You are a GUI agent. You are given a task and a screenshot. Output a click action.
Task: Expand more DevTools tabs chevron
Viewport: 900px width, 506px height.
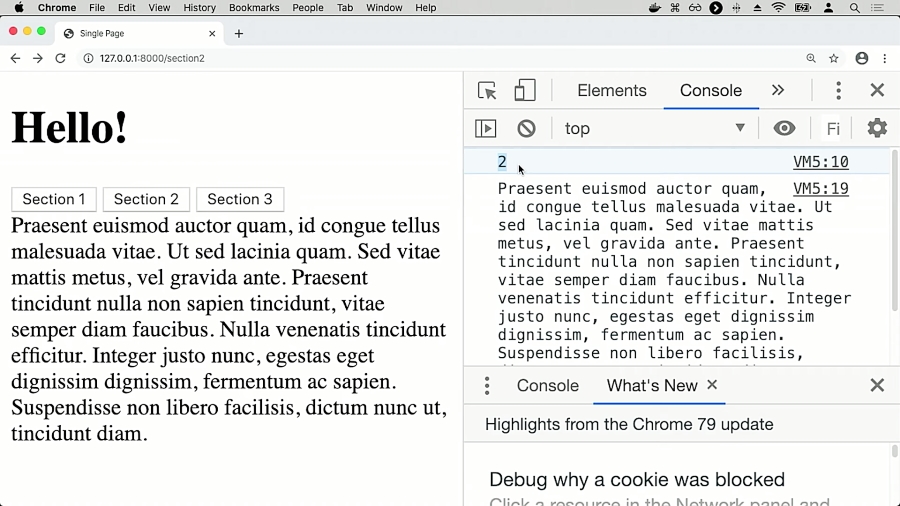(x=778, y=90)
